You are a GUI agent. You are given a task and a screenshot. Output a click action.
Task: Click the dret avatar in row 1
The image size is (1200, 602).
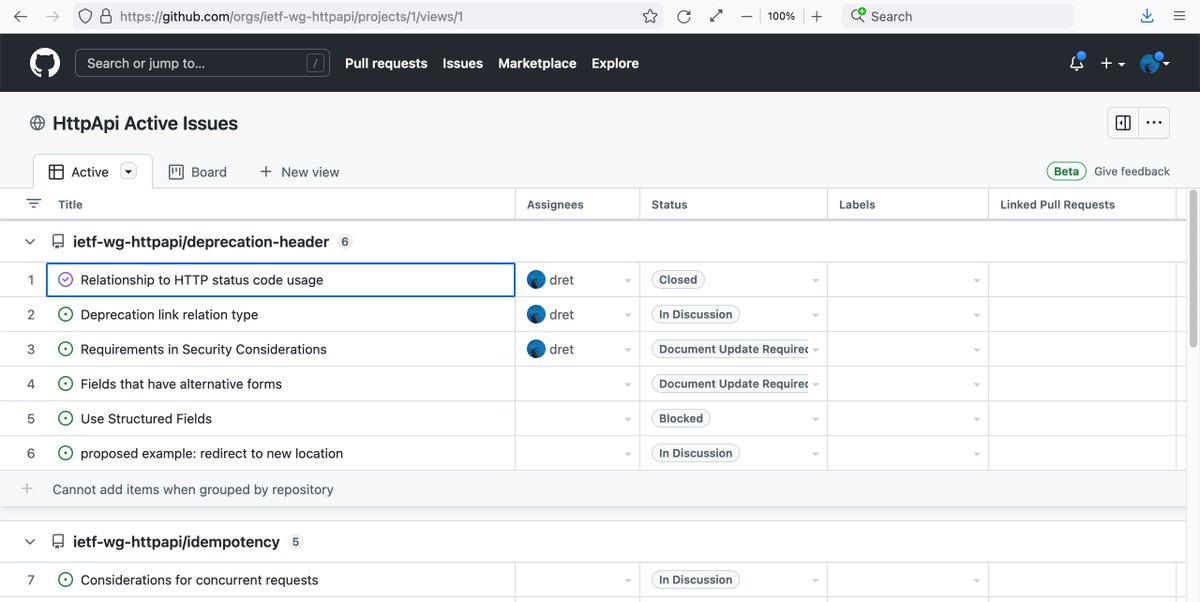click(536, 280)
